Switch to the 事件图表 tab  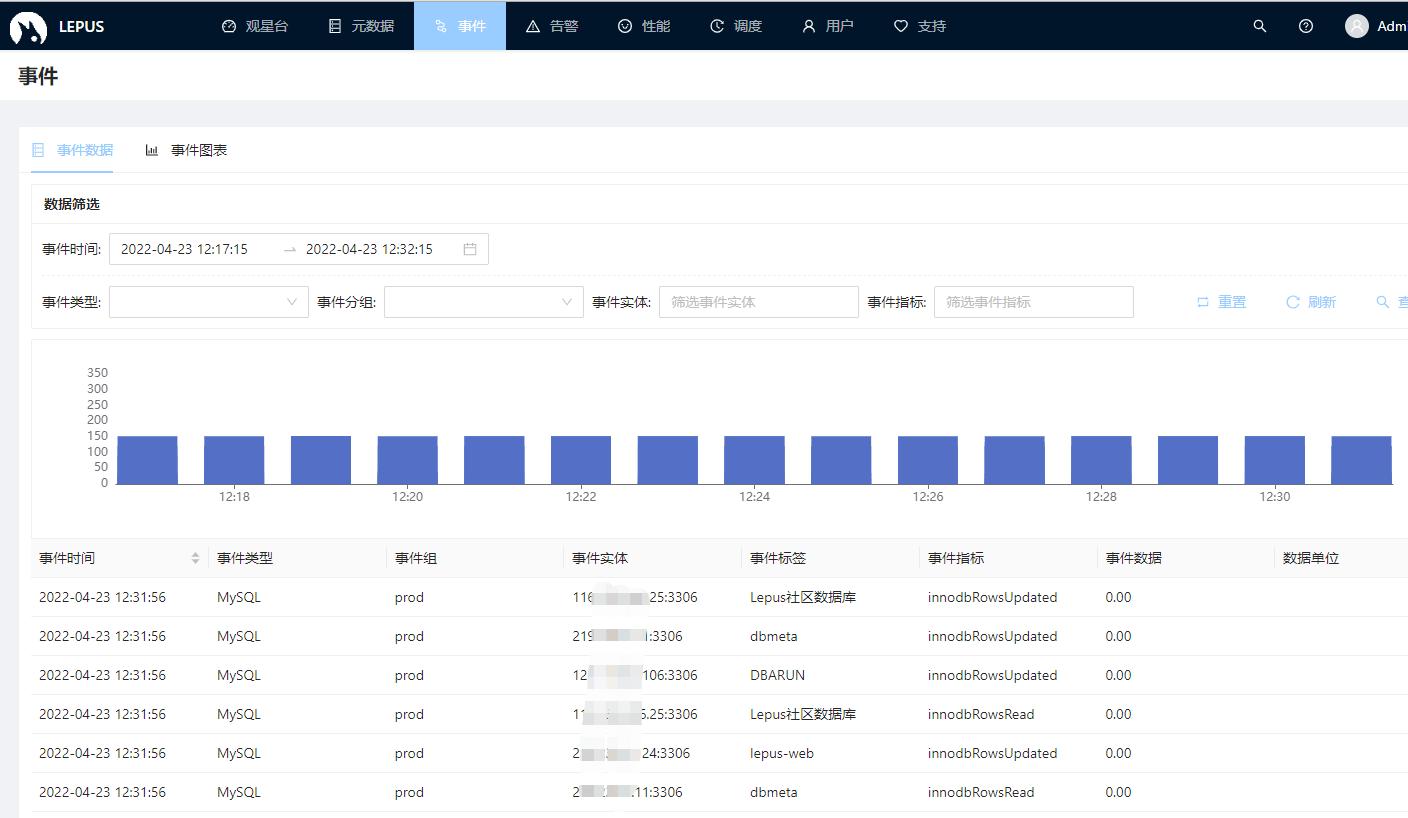point(186,150)
